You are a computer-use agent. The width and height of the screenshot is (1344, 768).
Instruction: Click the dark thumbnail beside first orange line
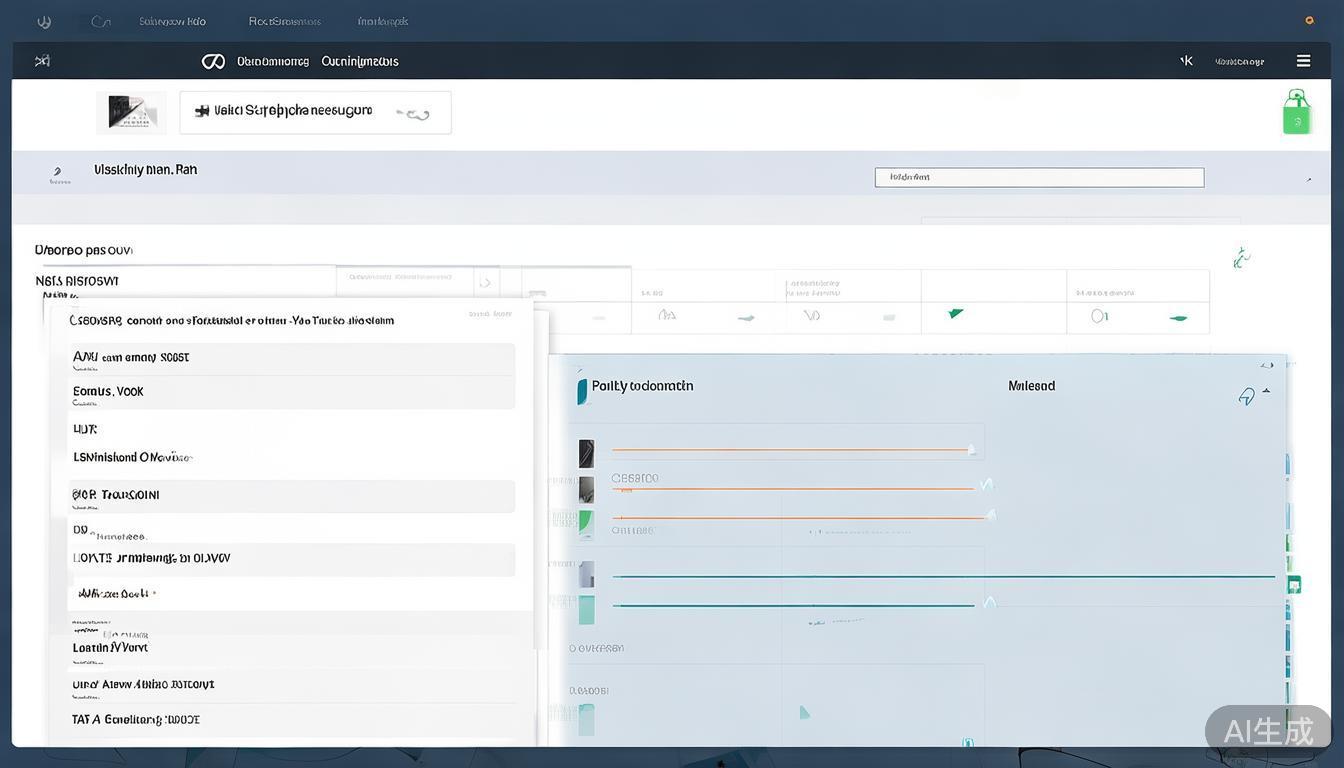click(x=586, y=454)
